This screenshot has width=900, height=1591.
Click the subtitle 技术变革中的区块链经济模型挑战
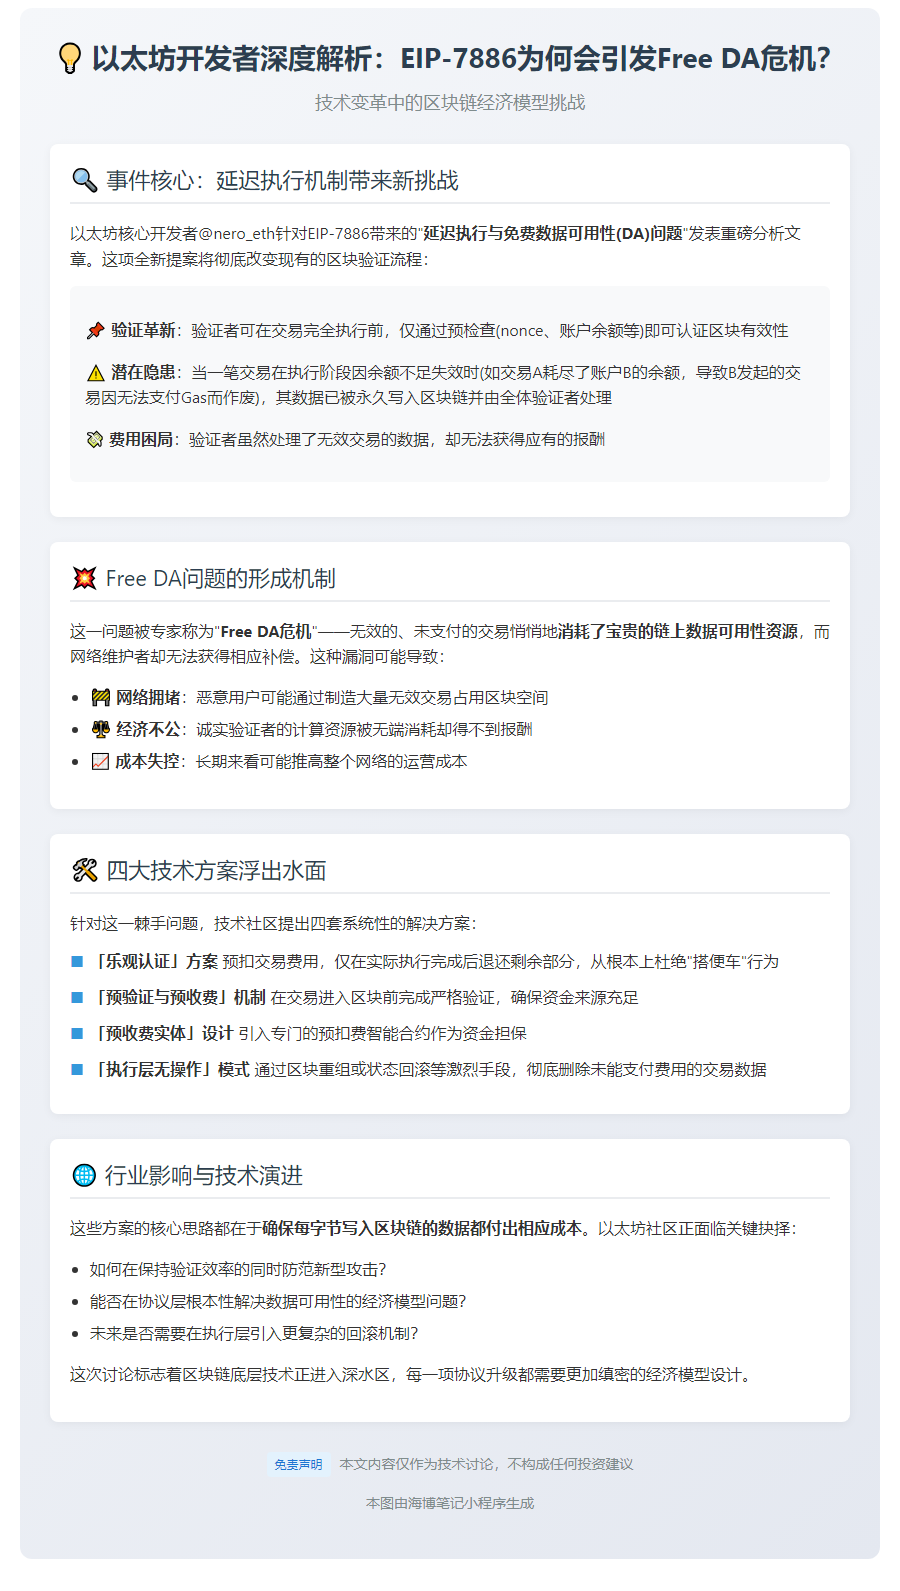pyautogui.click(x=450, y=102)
